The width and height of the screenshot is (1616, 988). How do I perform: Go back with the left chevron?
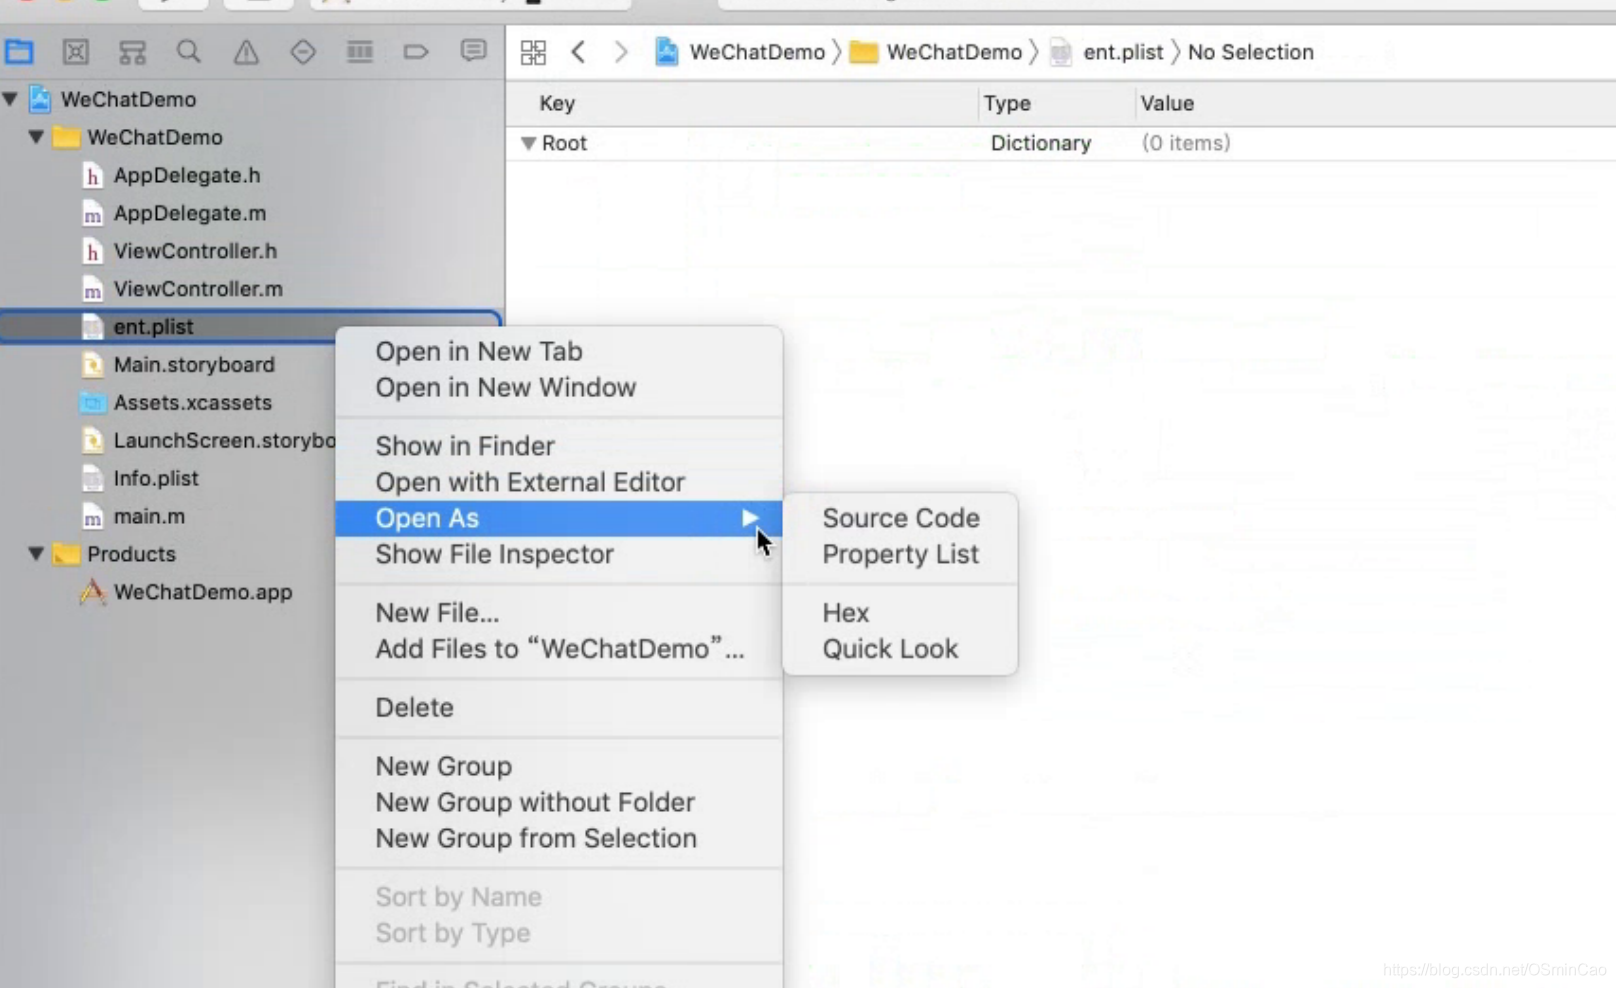coord(578,52)
